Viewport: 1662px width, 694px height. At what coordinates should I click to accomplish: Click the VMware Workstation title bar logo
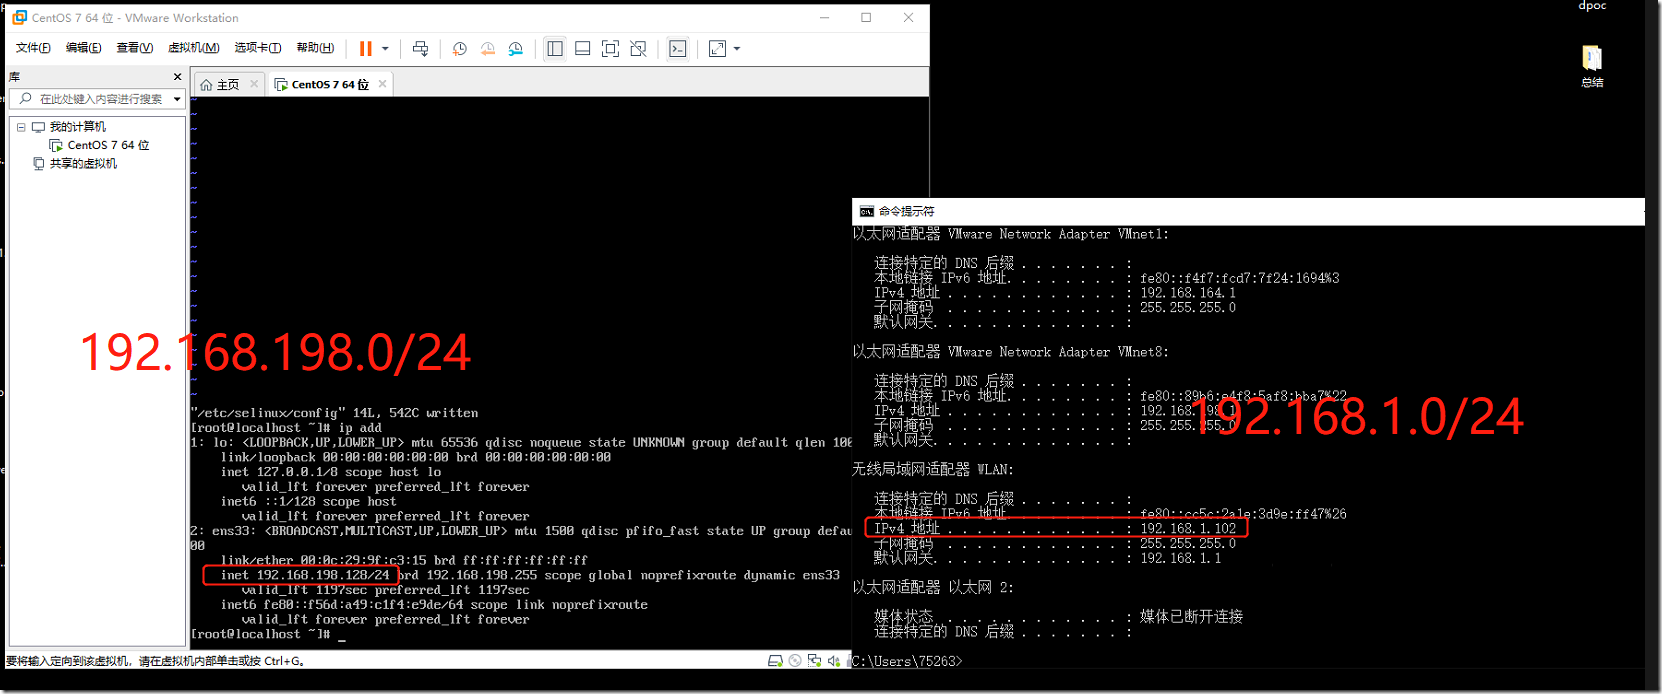[x=19, y=17]
